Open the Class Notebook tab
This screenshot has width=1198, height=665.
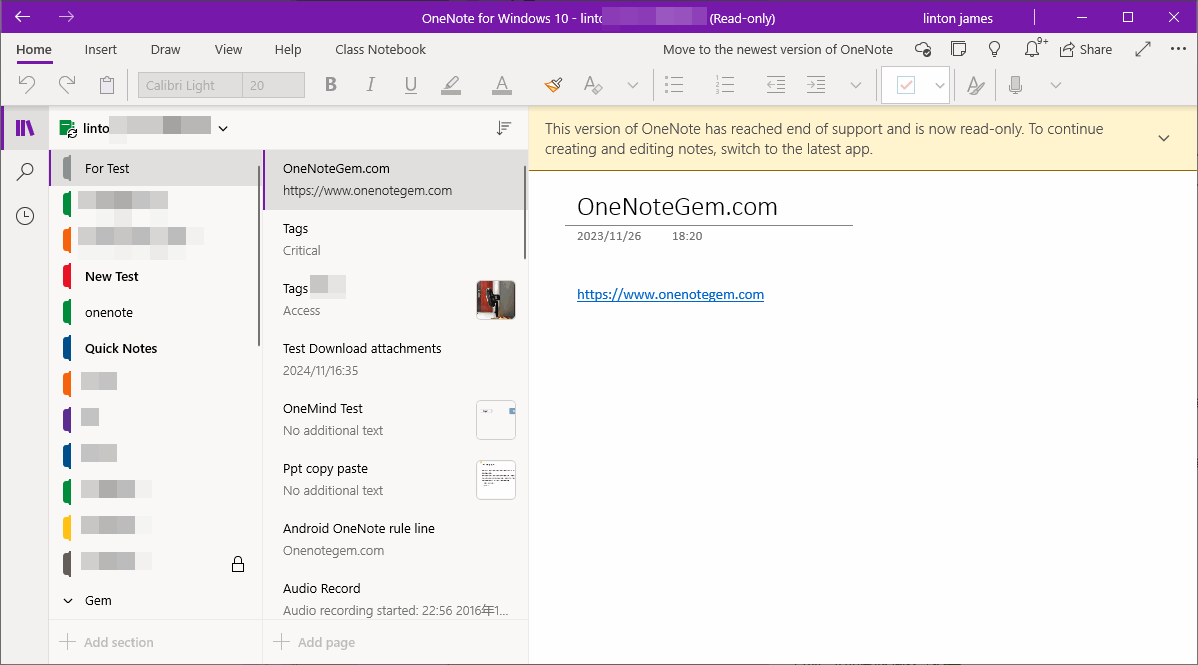(x=380, y=49)
